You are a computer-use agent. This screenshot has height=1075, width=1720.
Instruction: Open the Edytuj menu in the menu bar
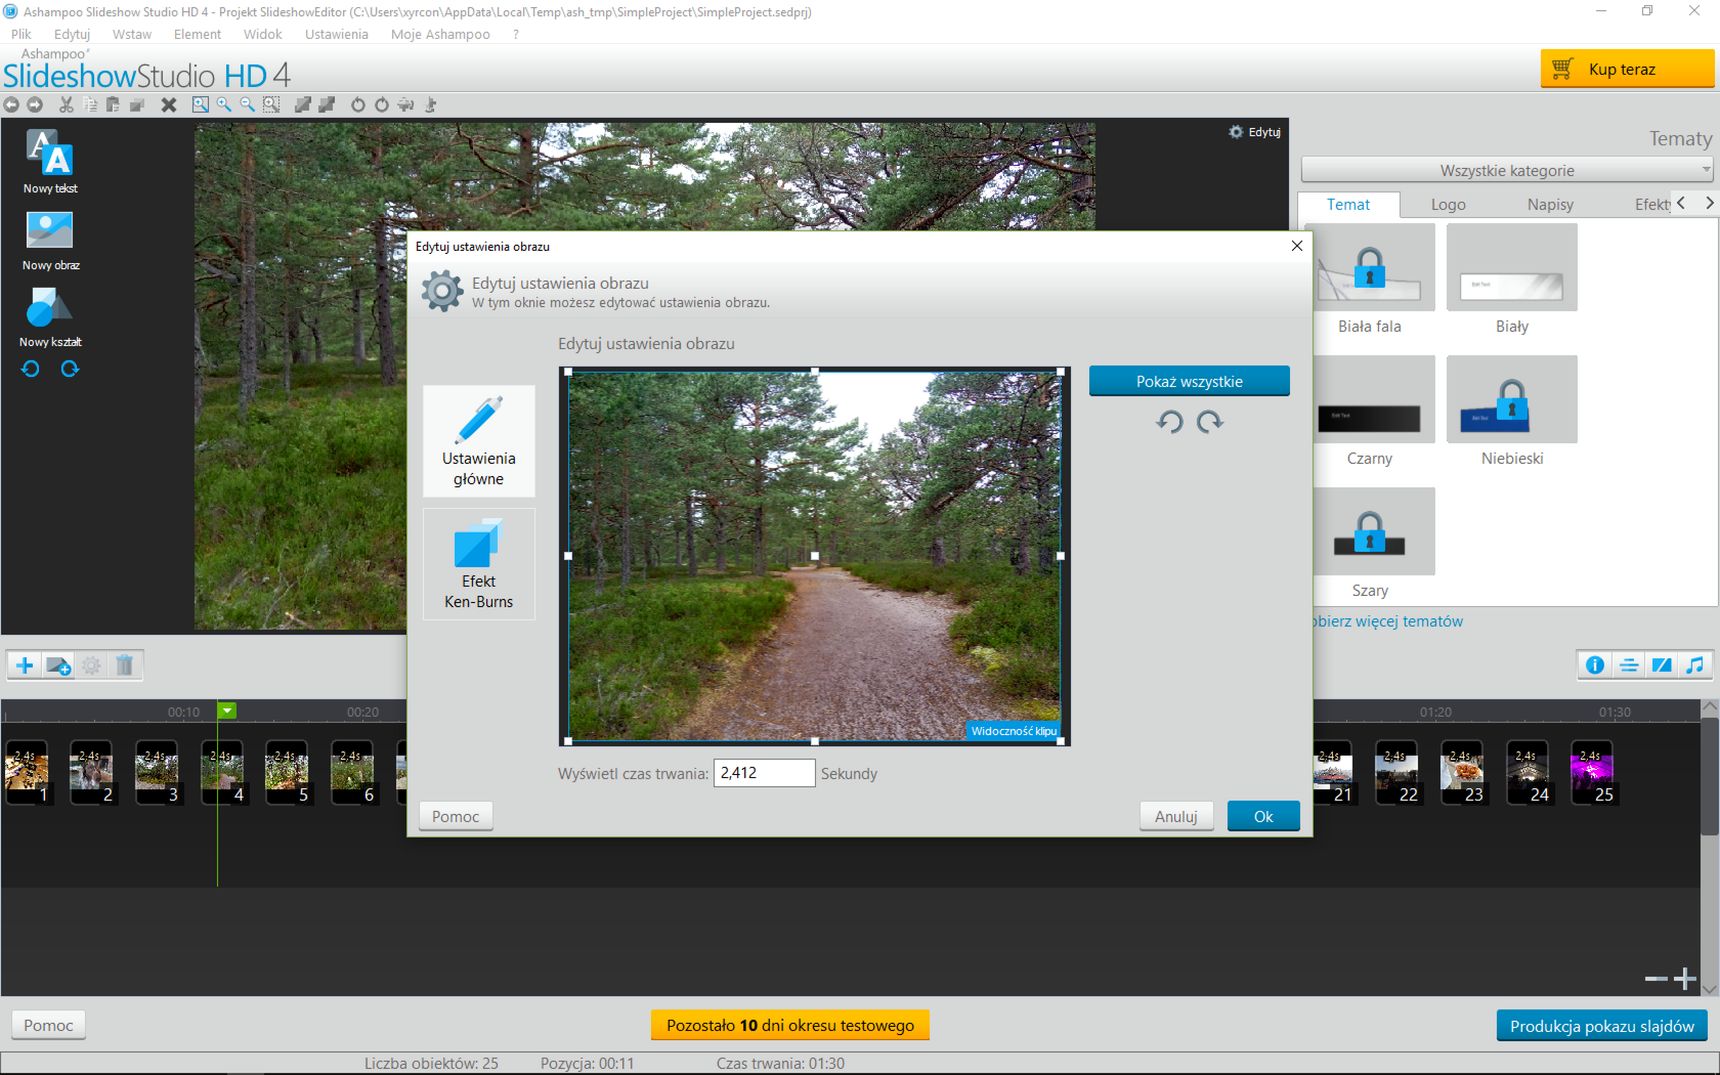tap(72, 34)
